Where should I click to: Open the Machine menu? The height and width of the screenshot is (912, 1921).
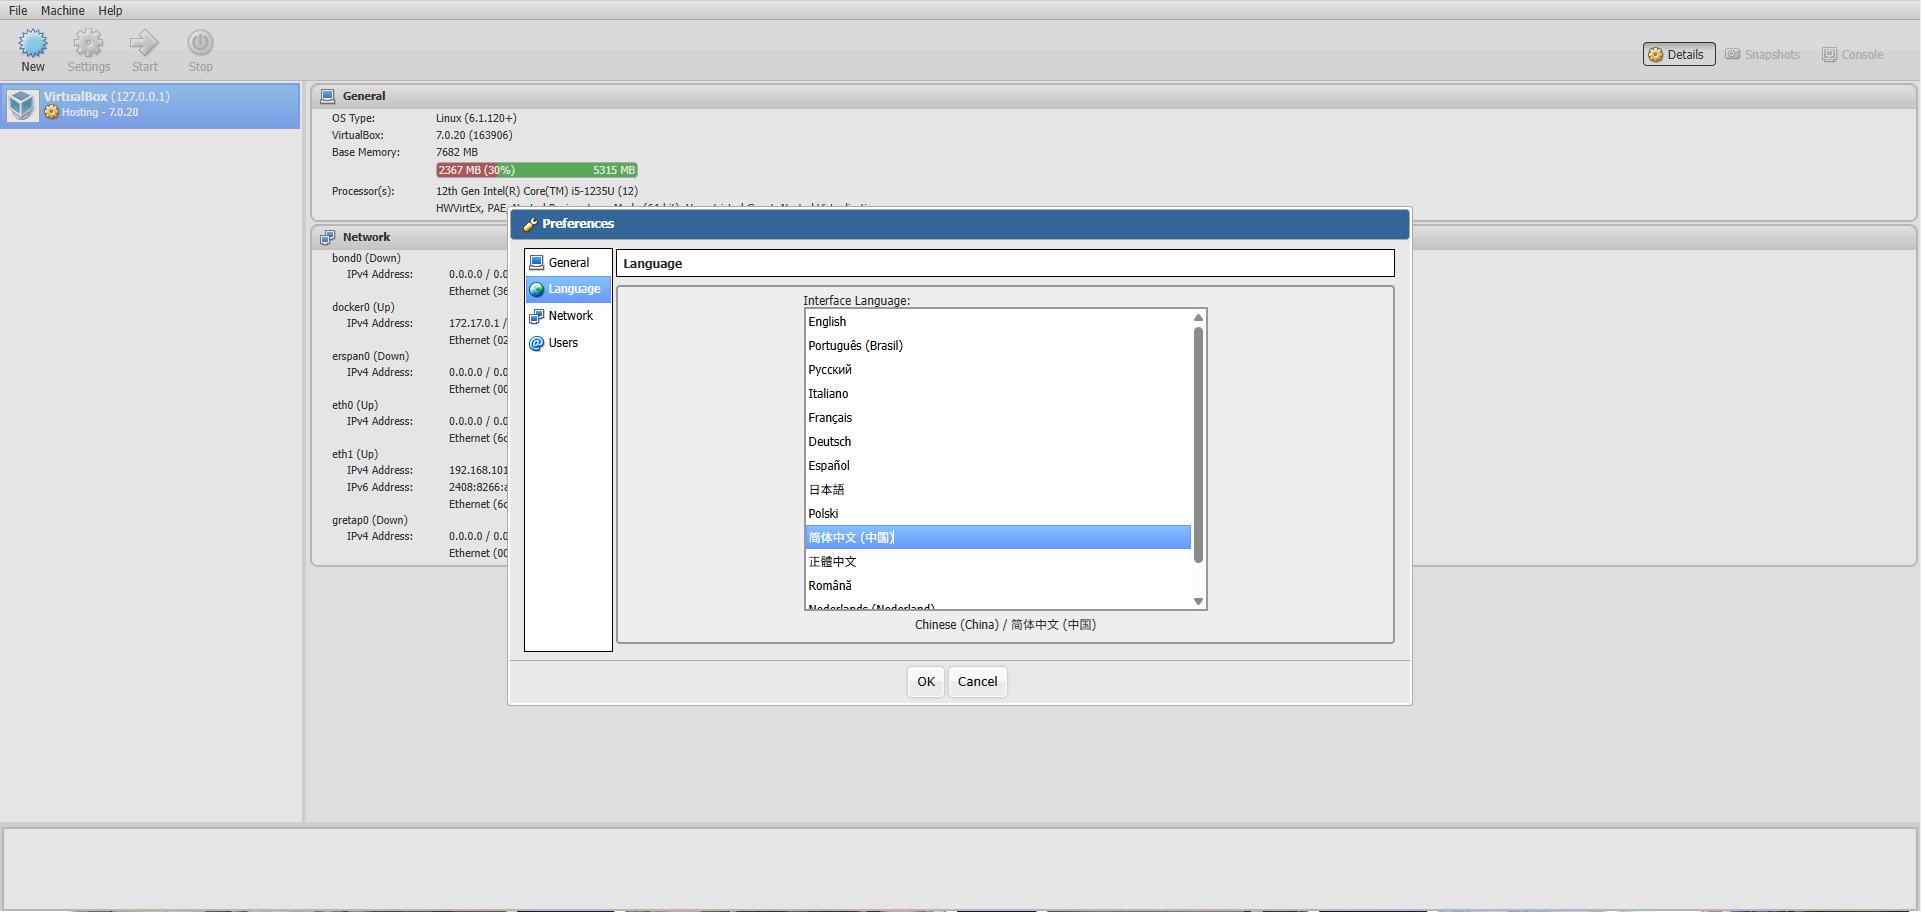[62, 10]
